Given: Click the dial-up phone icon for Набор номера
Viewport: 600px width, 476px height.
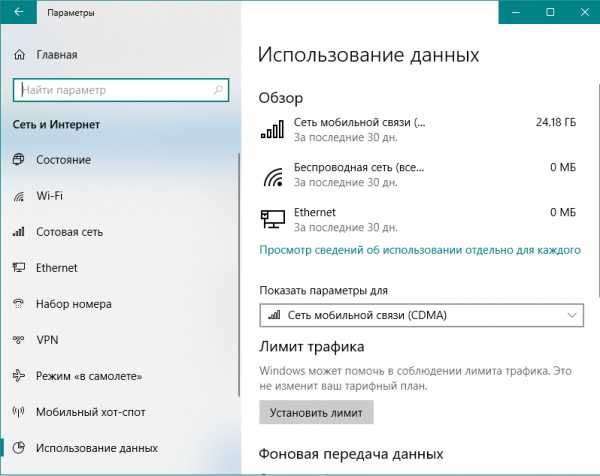Looking at the screenshot, I should [x=18, y=303].
